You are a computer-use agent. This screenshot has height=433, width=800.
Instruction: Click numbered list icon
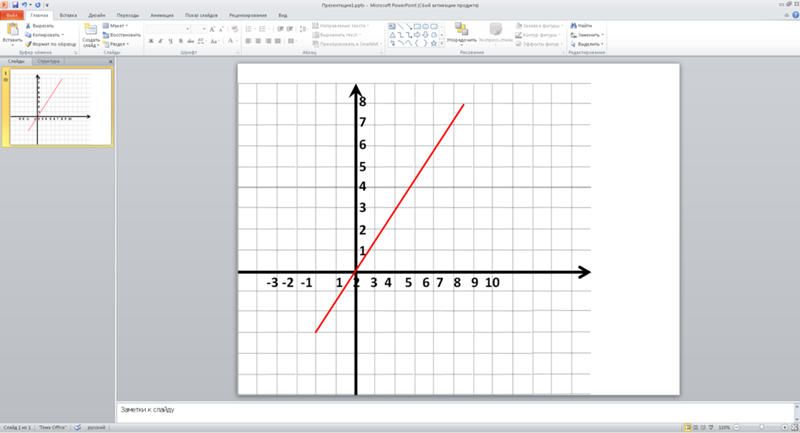pyautogui.click(x=263, y=29)
